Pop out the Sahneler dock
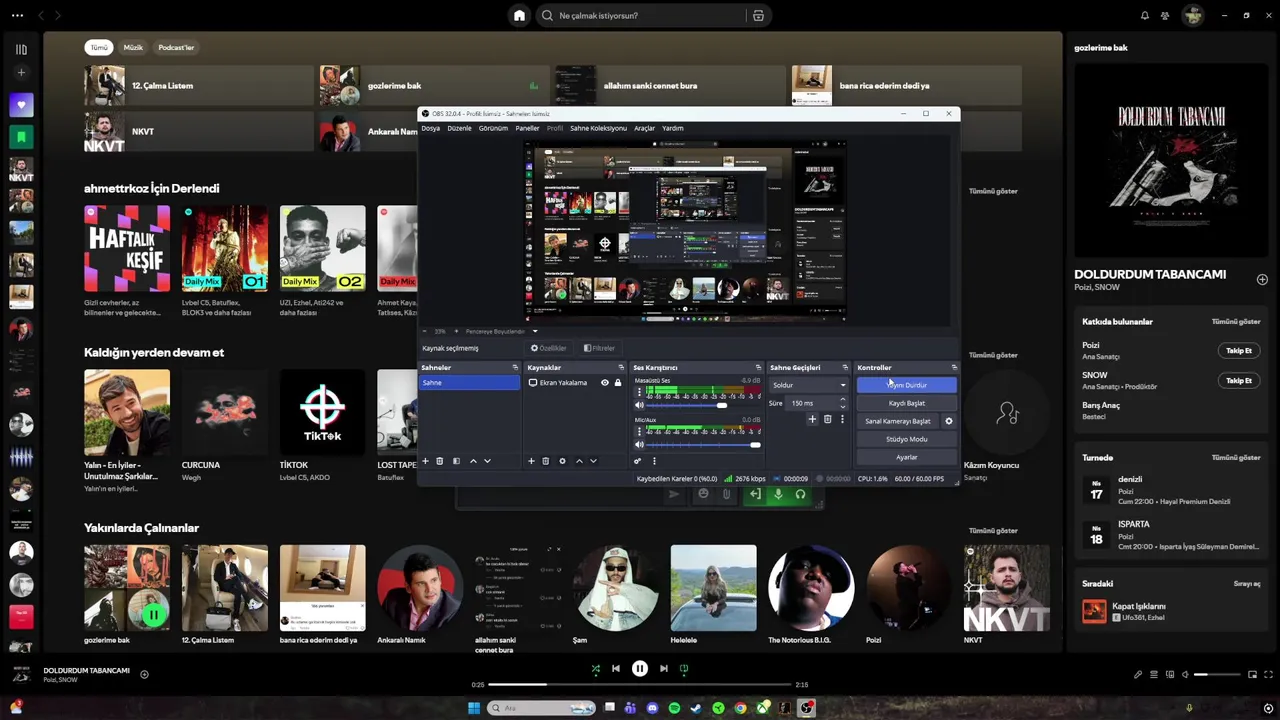 tap(515, 367)
